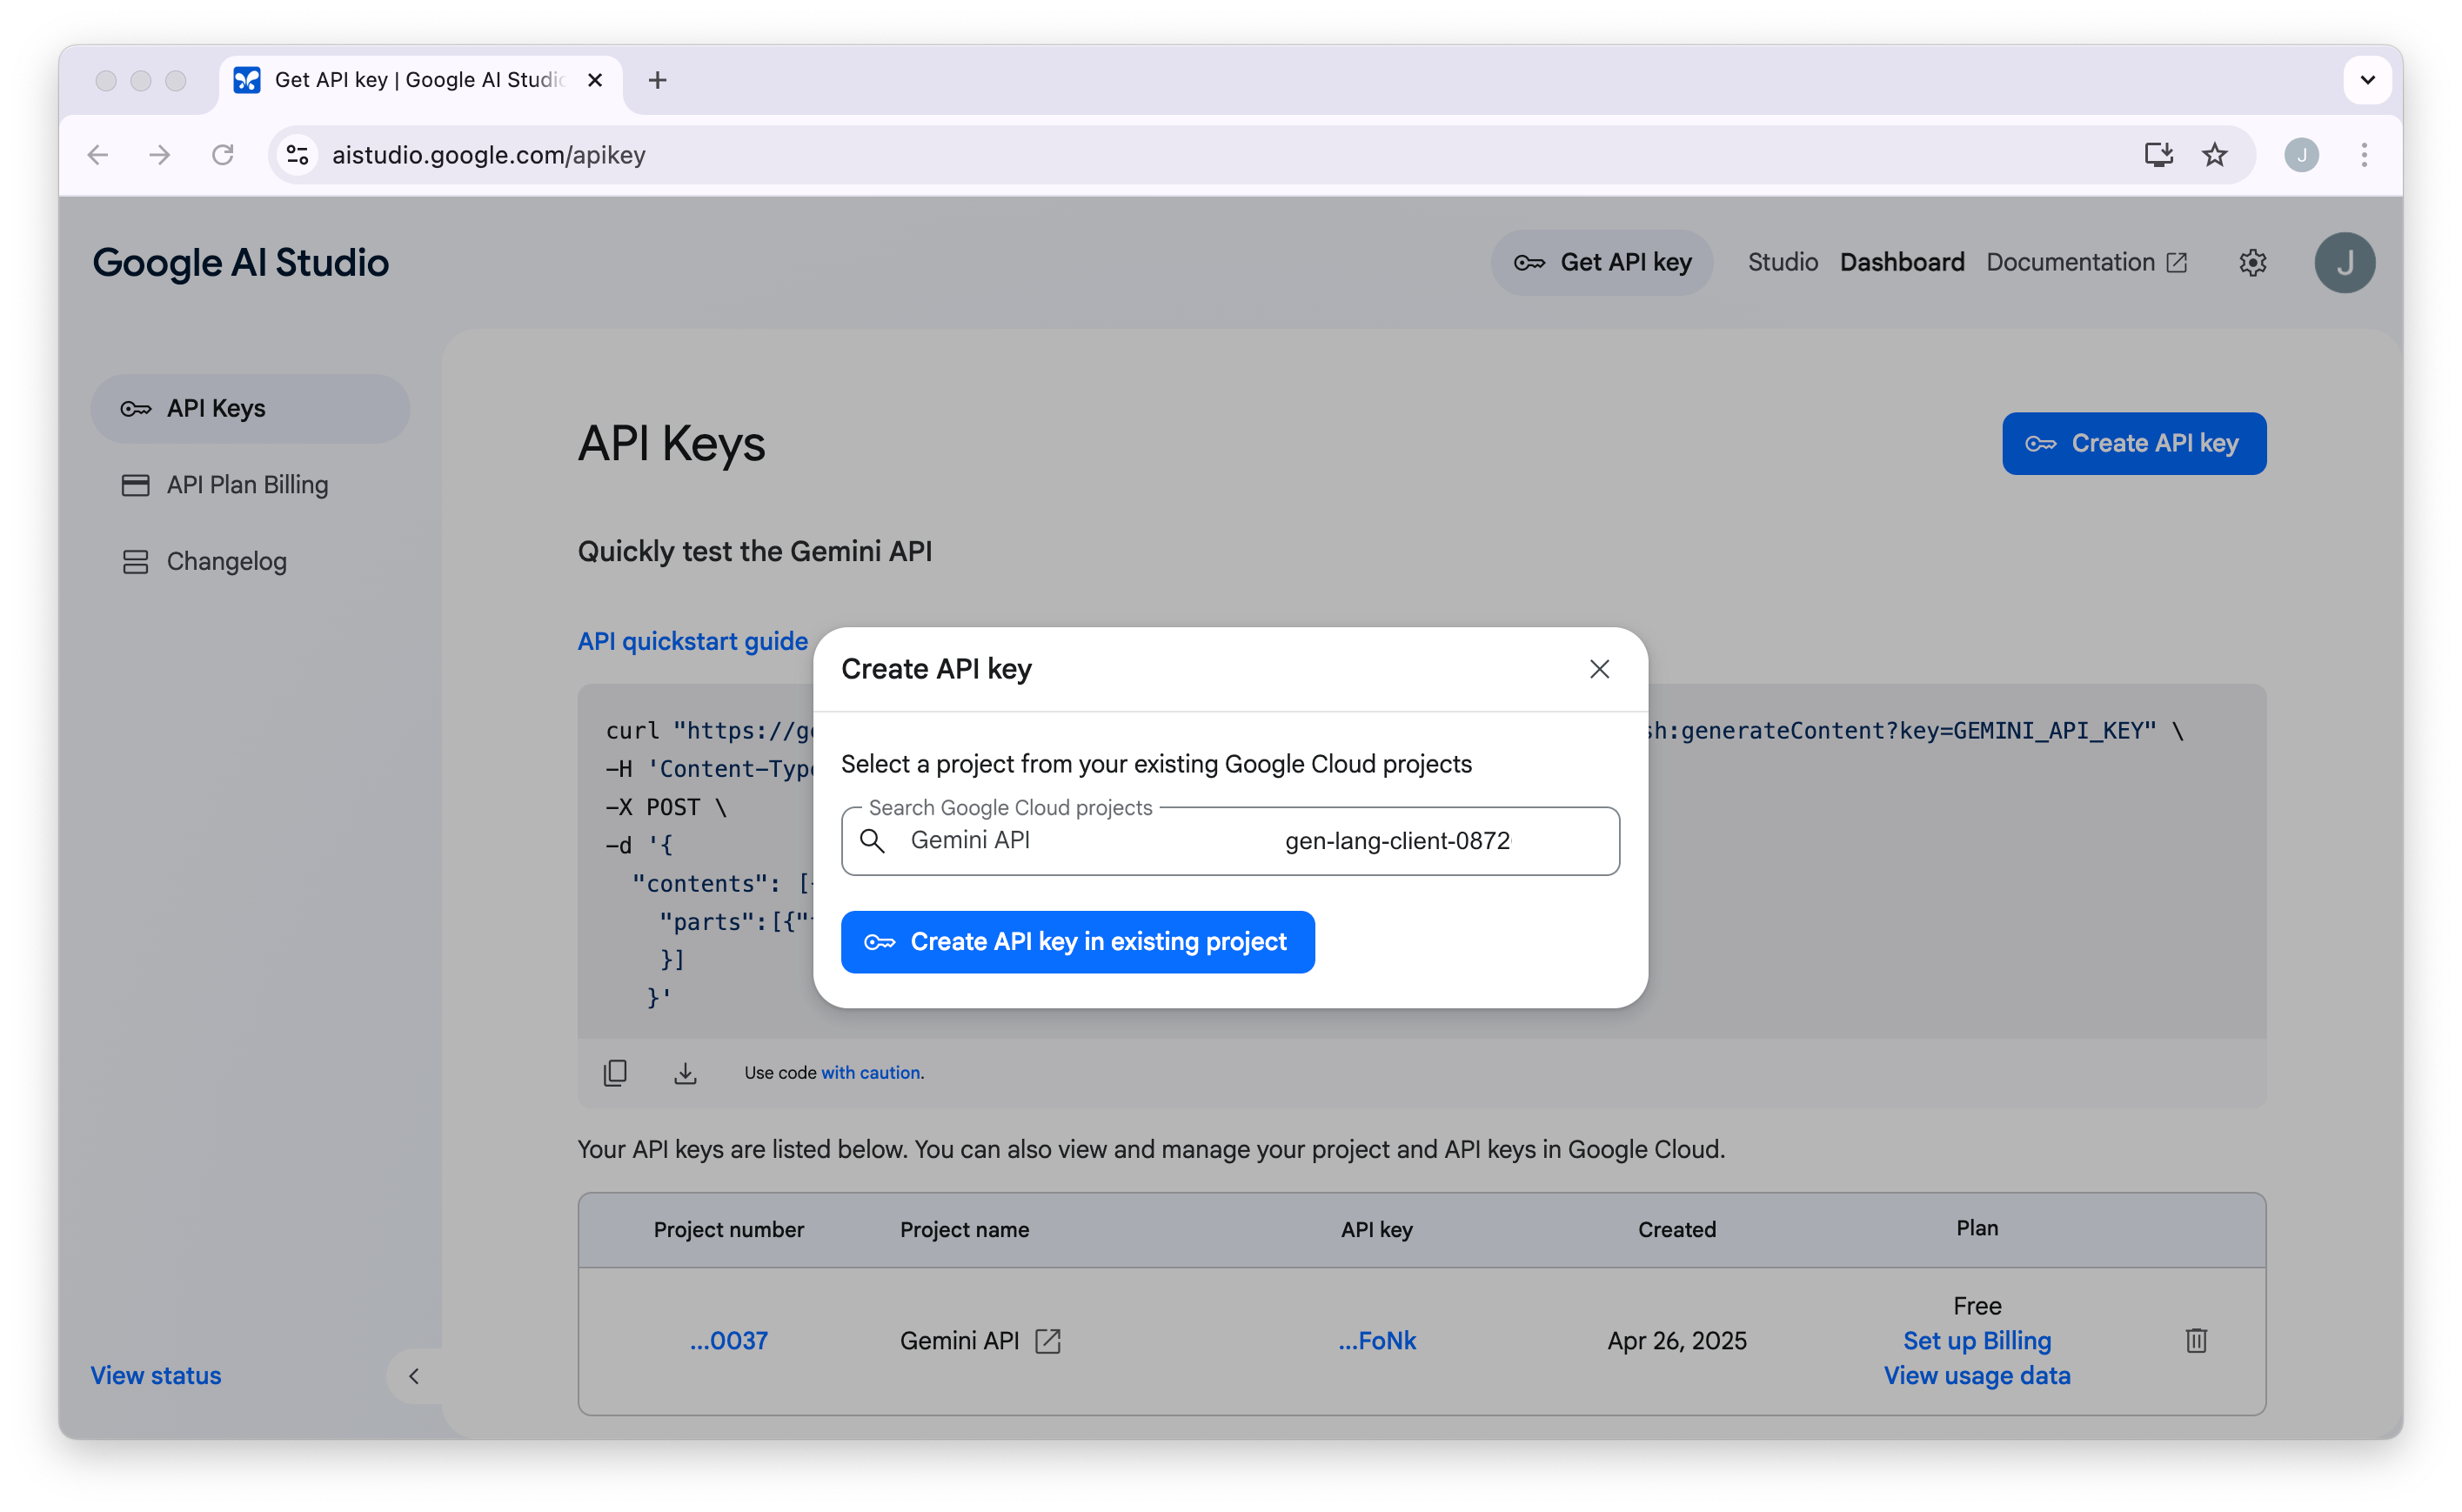Image resolution: width=2462 pixels, height=1512 pixels.
Task: Open a new browser tab
Action: 657,80
